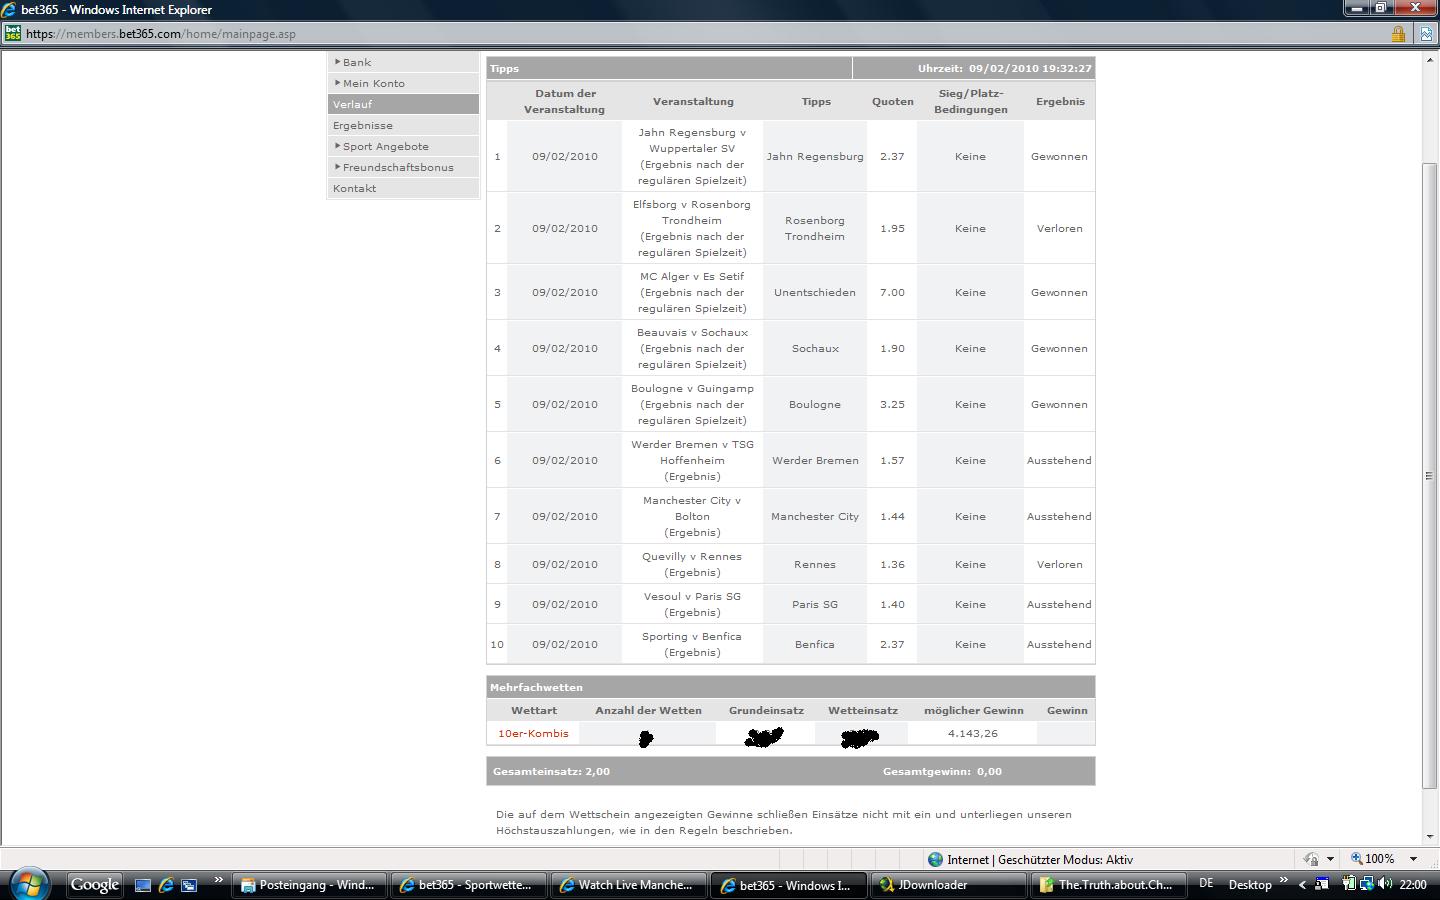The image size is (1440, 900).
Task: Click the Verloren result for Rennes
Action: [x=1059, y=564]
